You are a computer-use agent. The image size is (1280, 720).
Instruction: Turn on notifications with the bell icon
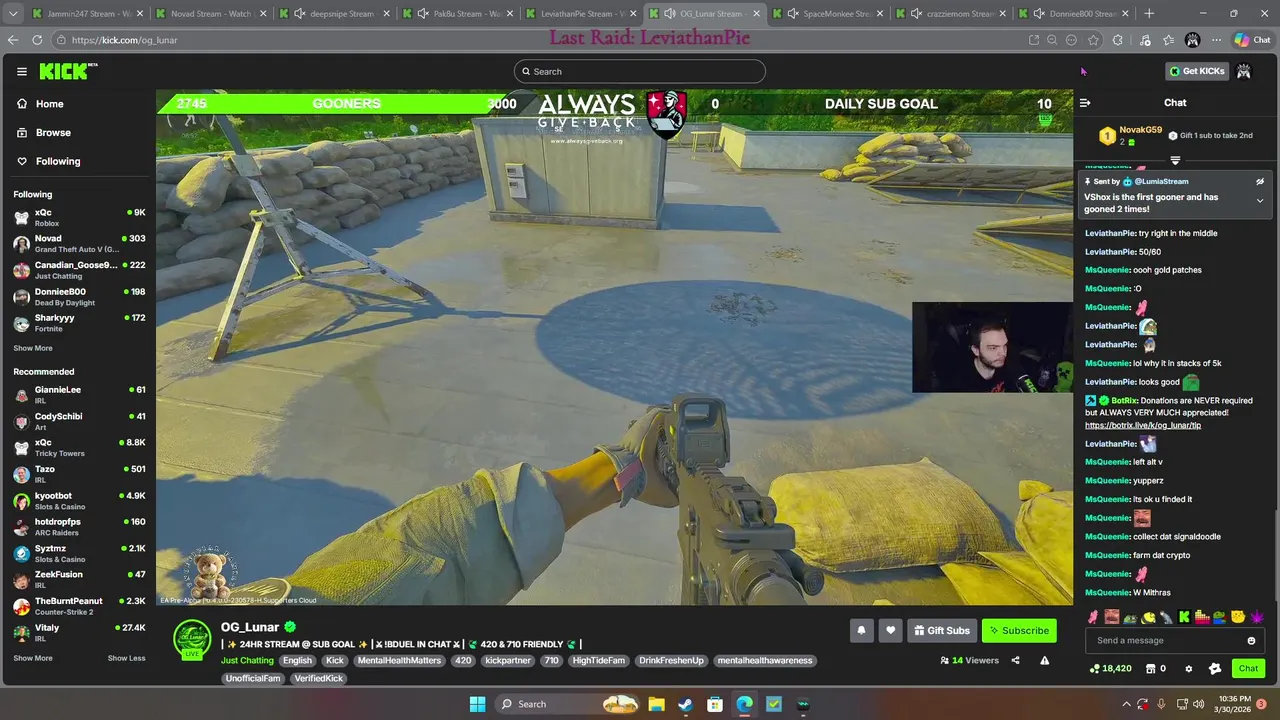click(861, 631)
